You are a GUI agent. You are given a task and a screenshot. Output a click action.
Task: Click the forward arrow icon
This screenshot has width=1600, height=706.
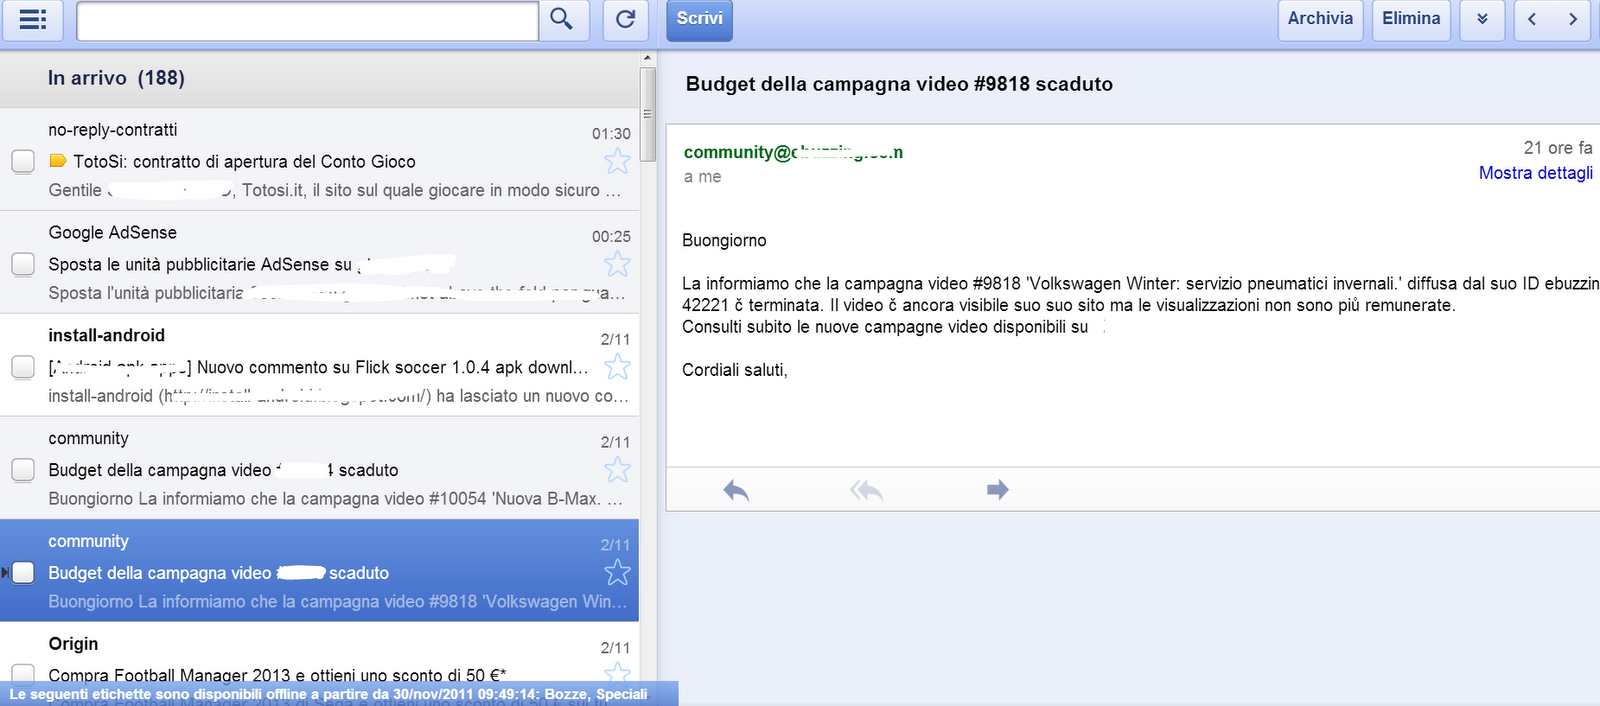click(997, 490)
